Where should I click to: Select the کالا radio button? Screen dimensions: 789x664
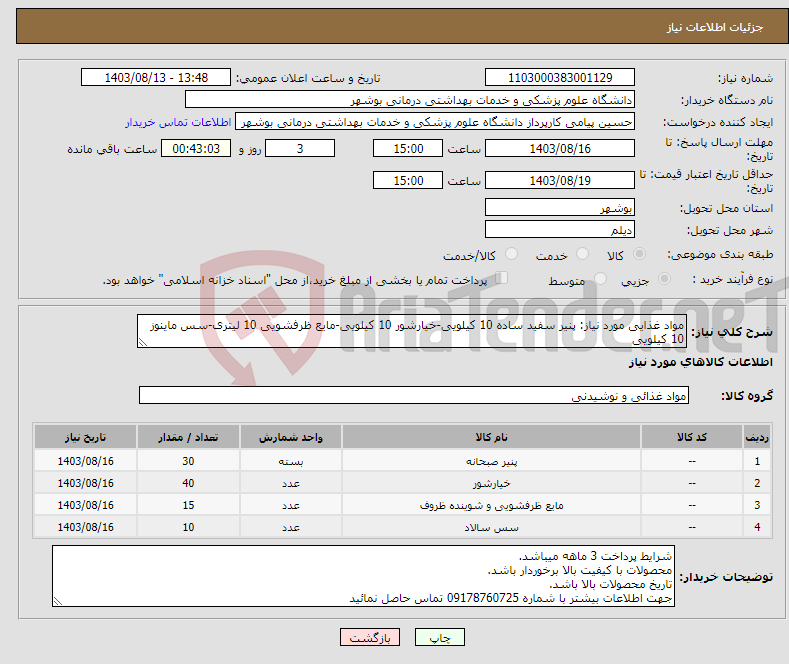639,254
